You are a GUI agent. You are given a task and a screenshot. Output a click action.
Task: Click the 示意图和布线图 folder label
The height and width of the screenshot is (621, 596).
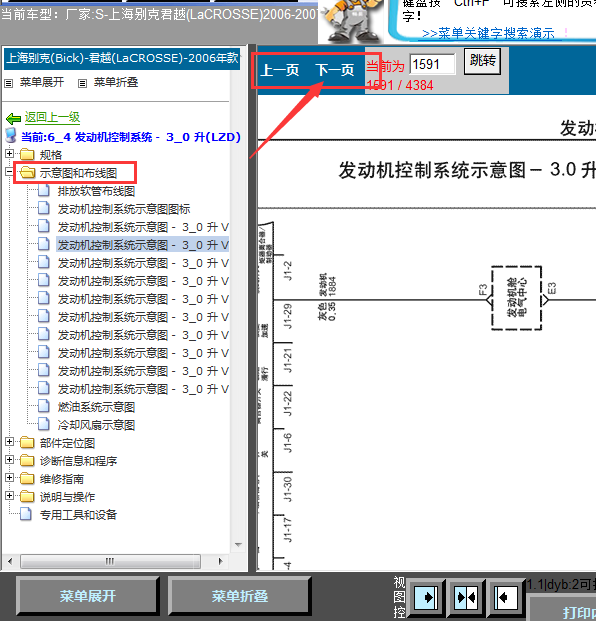(78, 173)
